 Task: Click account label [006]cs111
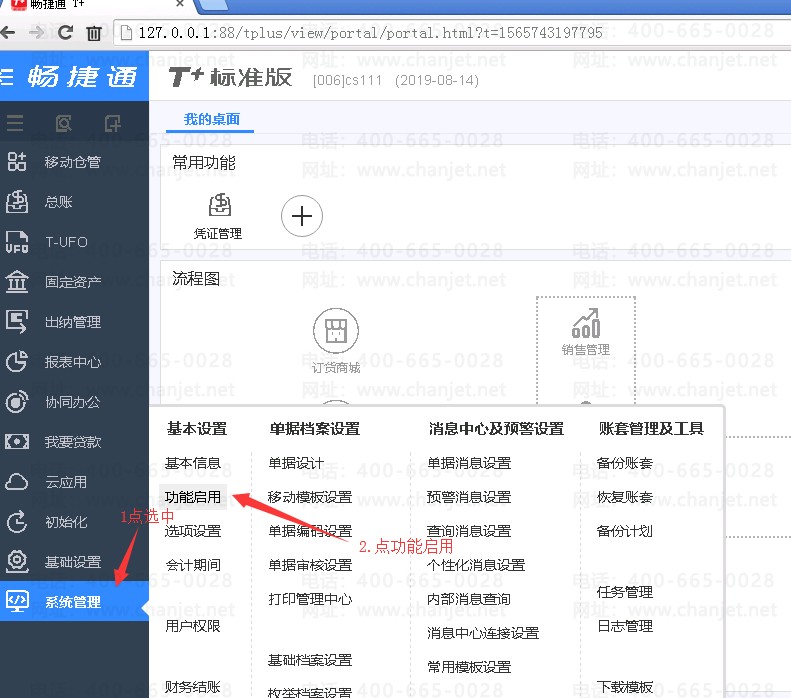(x=347, y=81)
